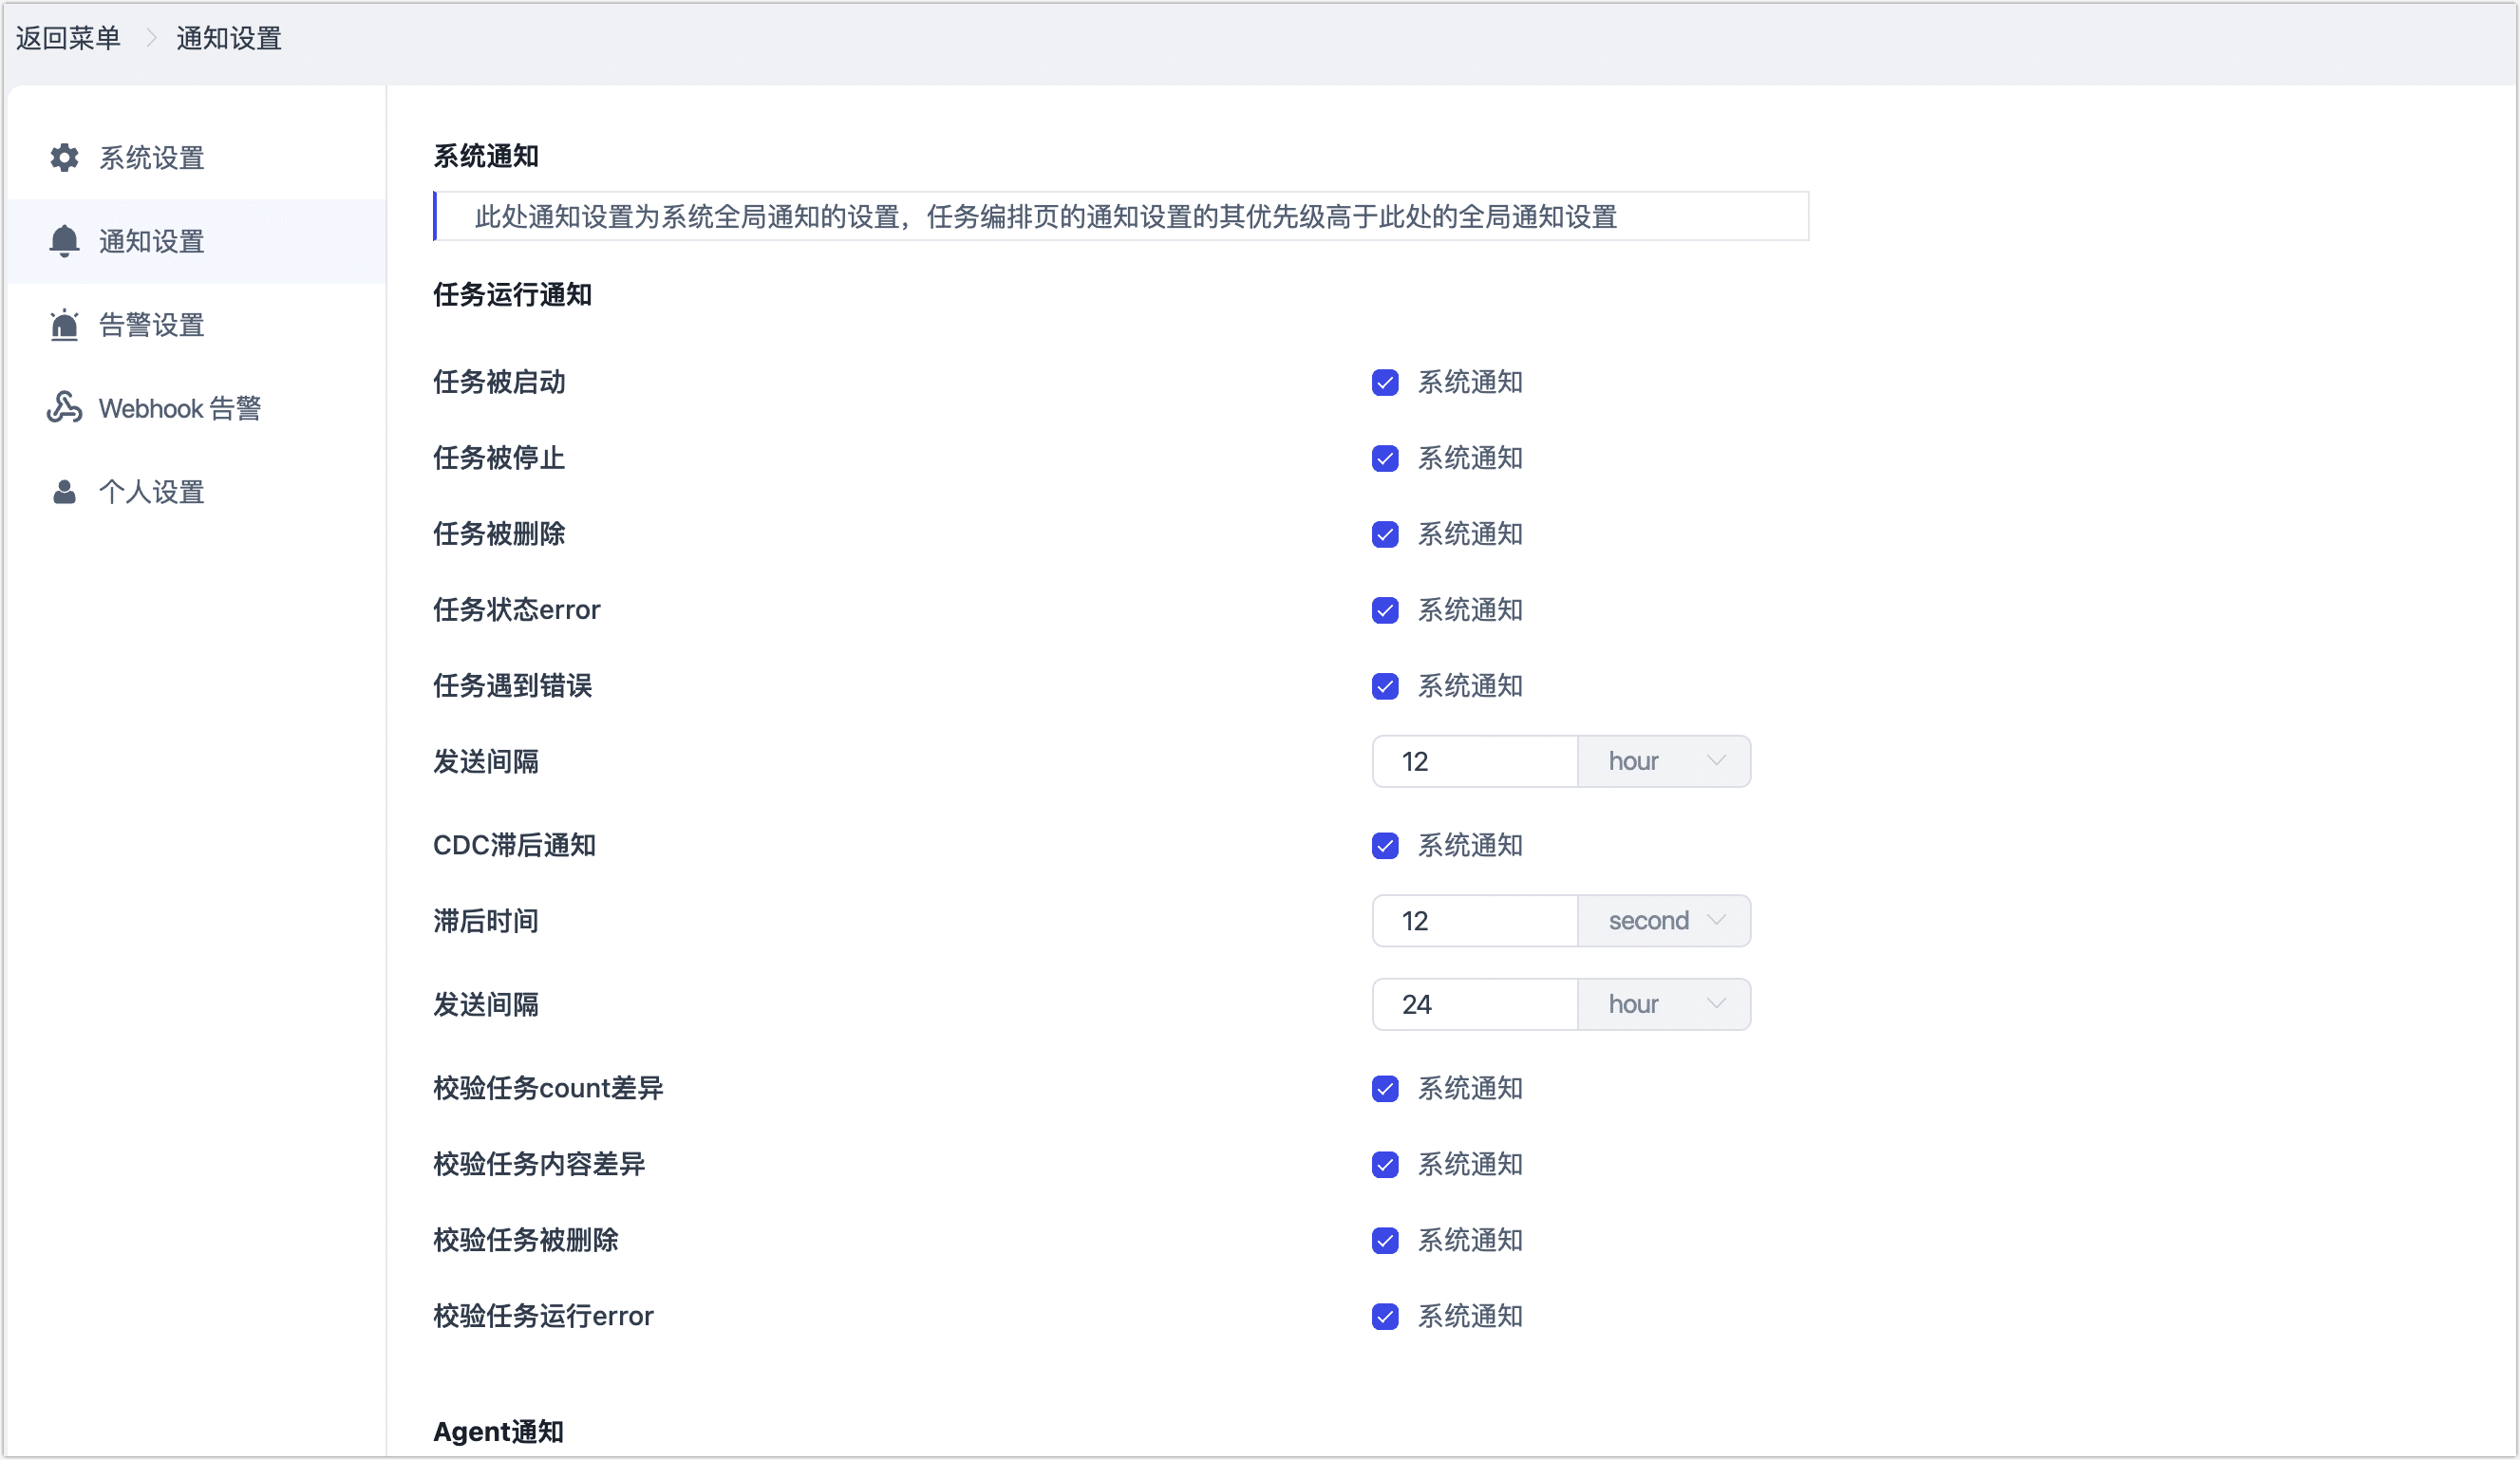Screen dimensions: 2520x1460
Task: Open the Webhook 告警 menu item
Action: point(180,409)
